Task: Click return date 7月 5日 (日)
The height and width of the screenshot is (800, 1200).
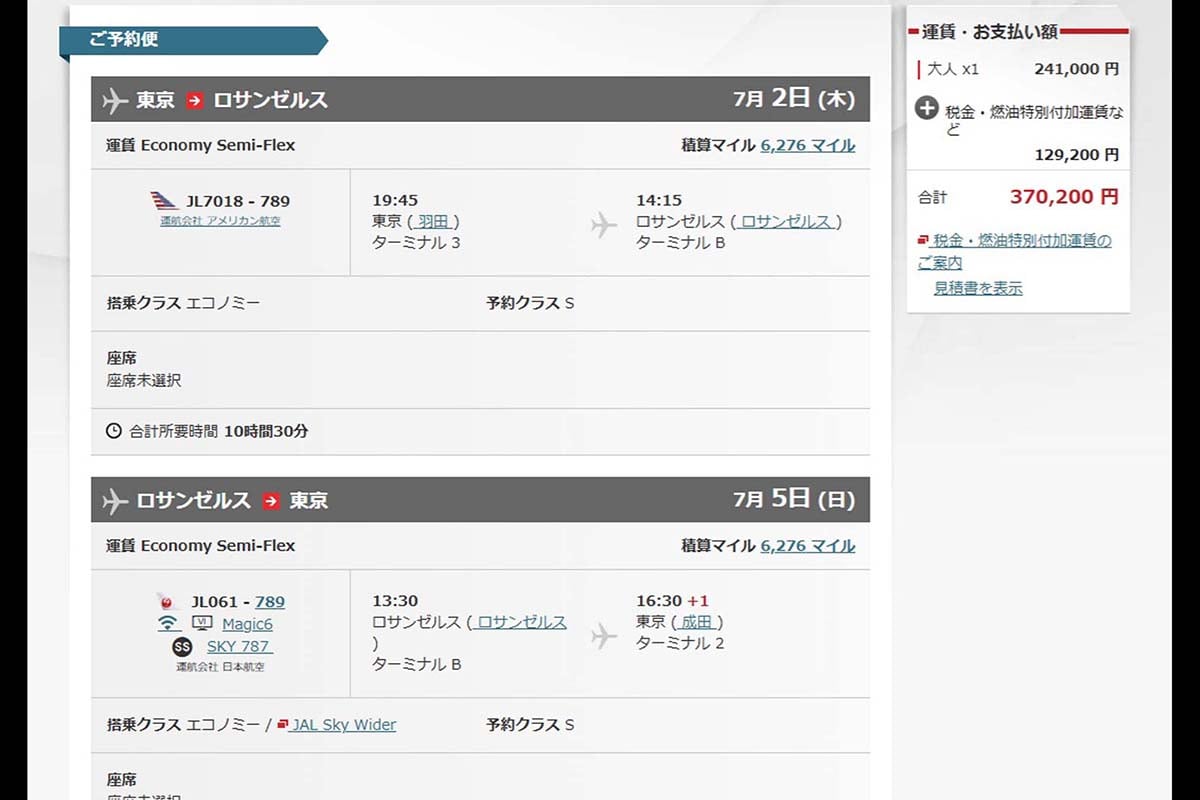Action: (794, 499)
